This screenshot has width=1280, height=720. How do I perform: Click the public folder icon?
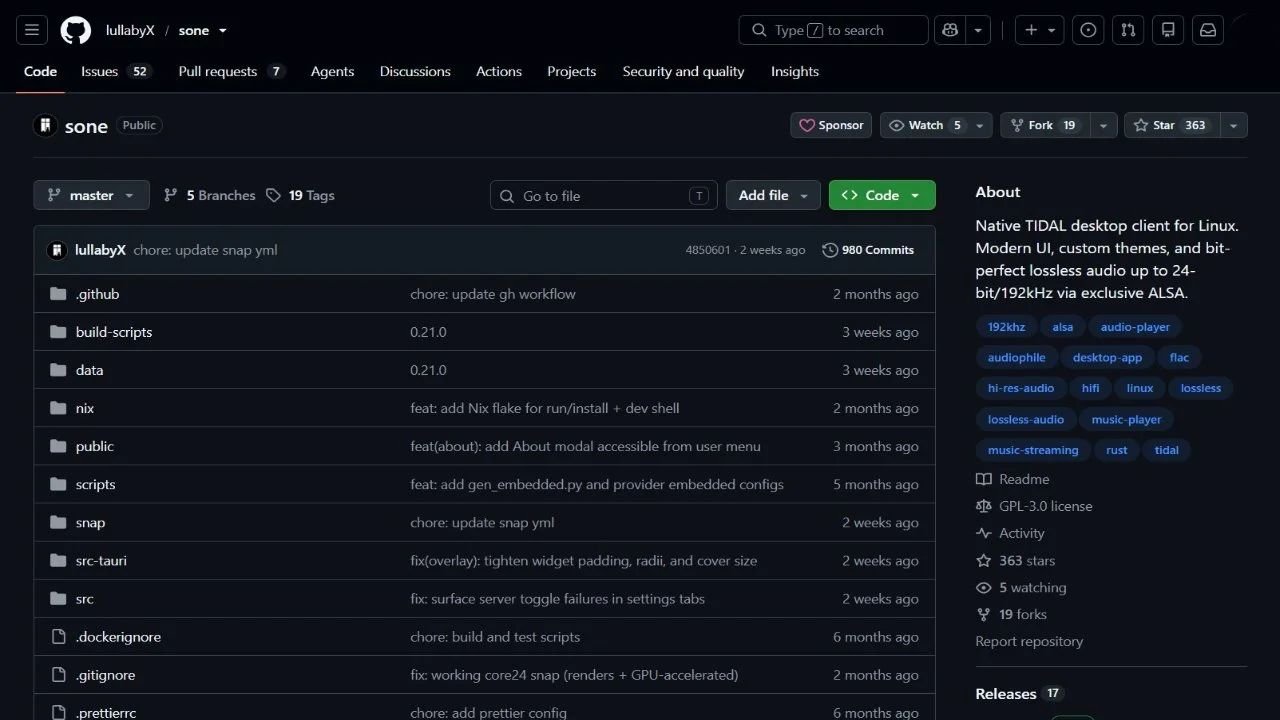pyautogui.click(x=58, y=446)
